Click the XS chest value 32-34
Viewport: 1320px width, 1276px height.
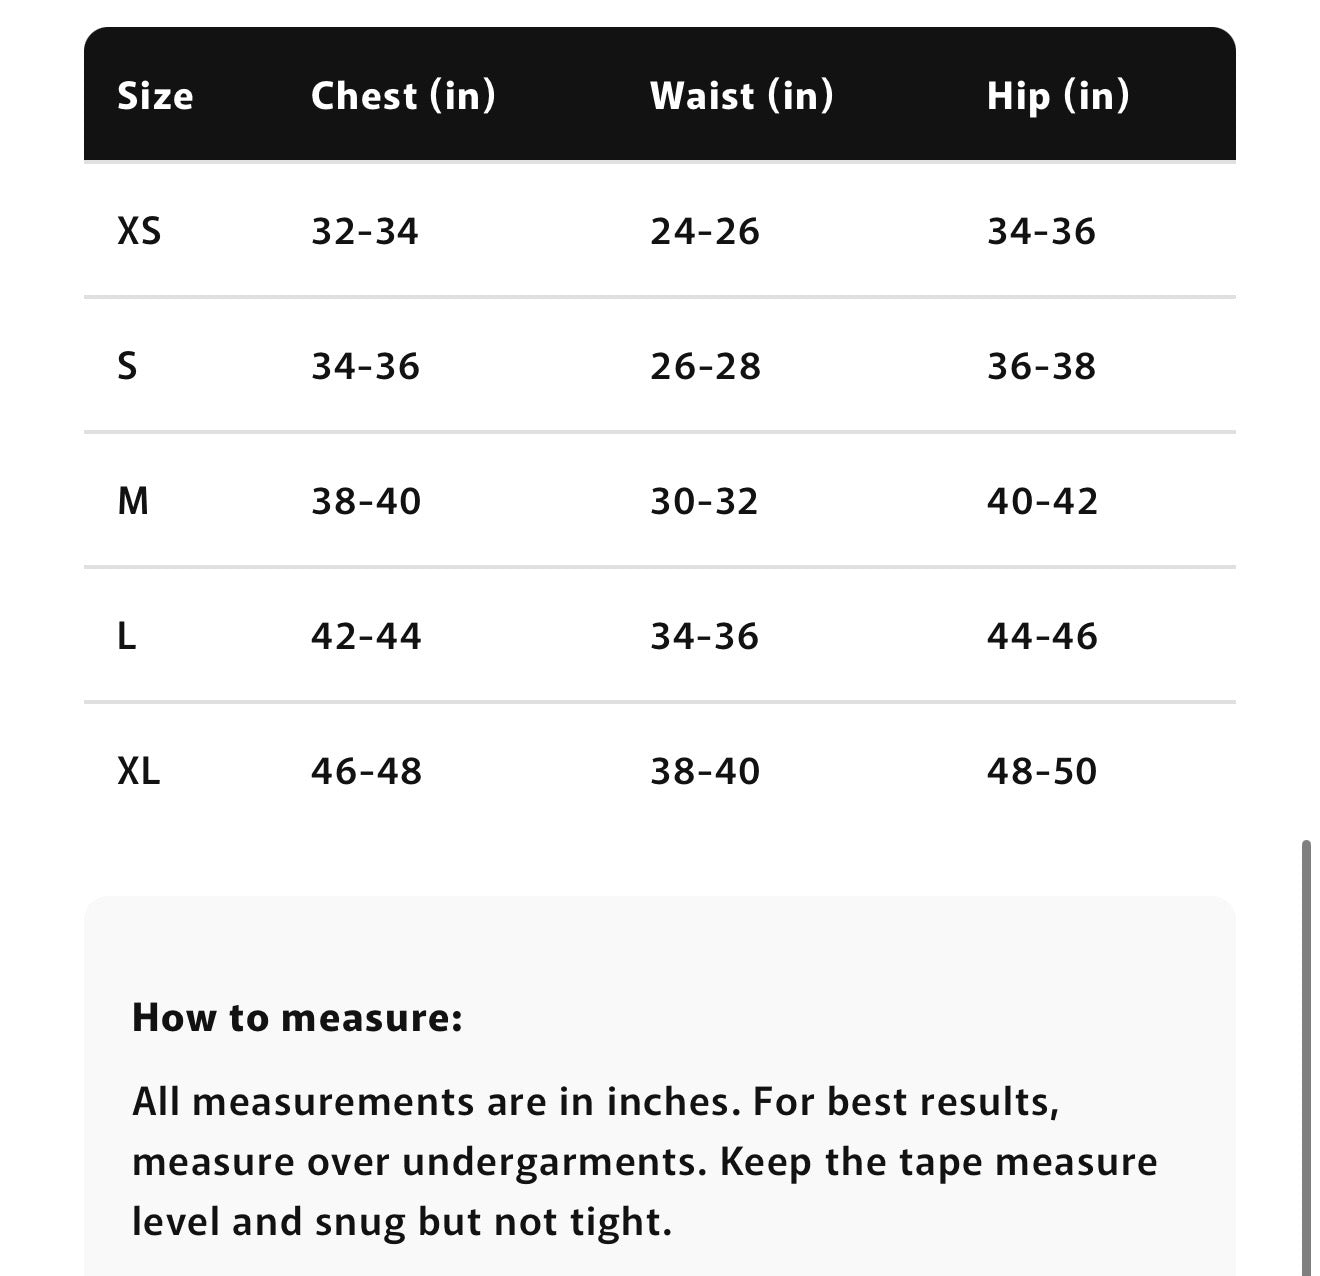[365, 231]
